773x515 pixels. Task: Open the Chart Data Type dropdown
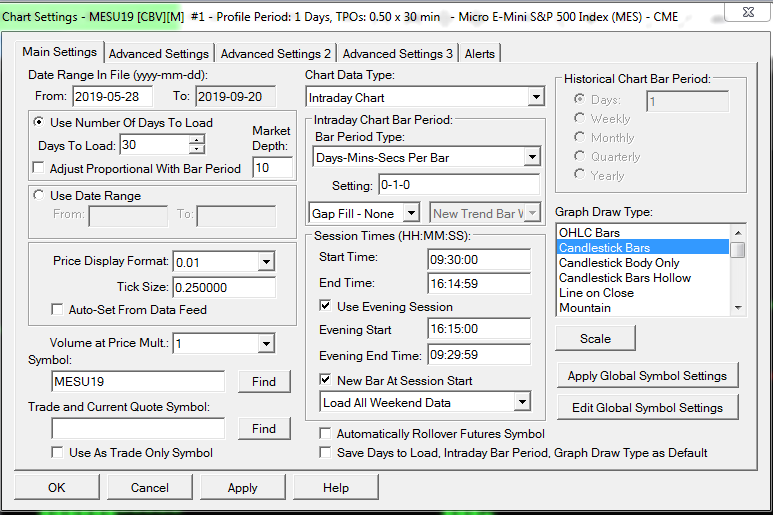536,97
